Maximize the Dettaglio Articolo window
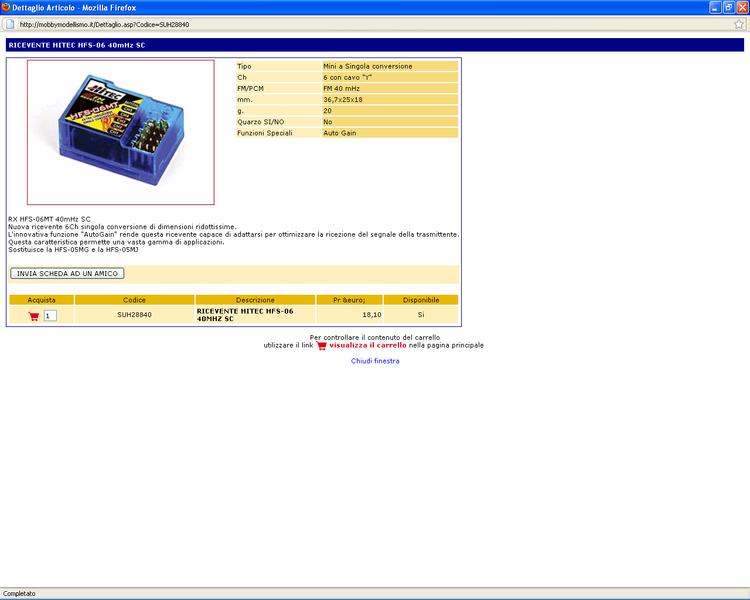 (728, 7)
